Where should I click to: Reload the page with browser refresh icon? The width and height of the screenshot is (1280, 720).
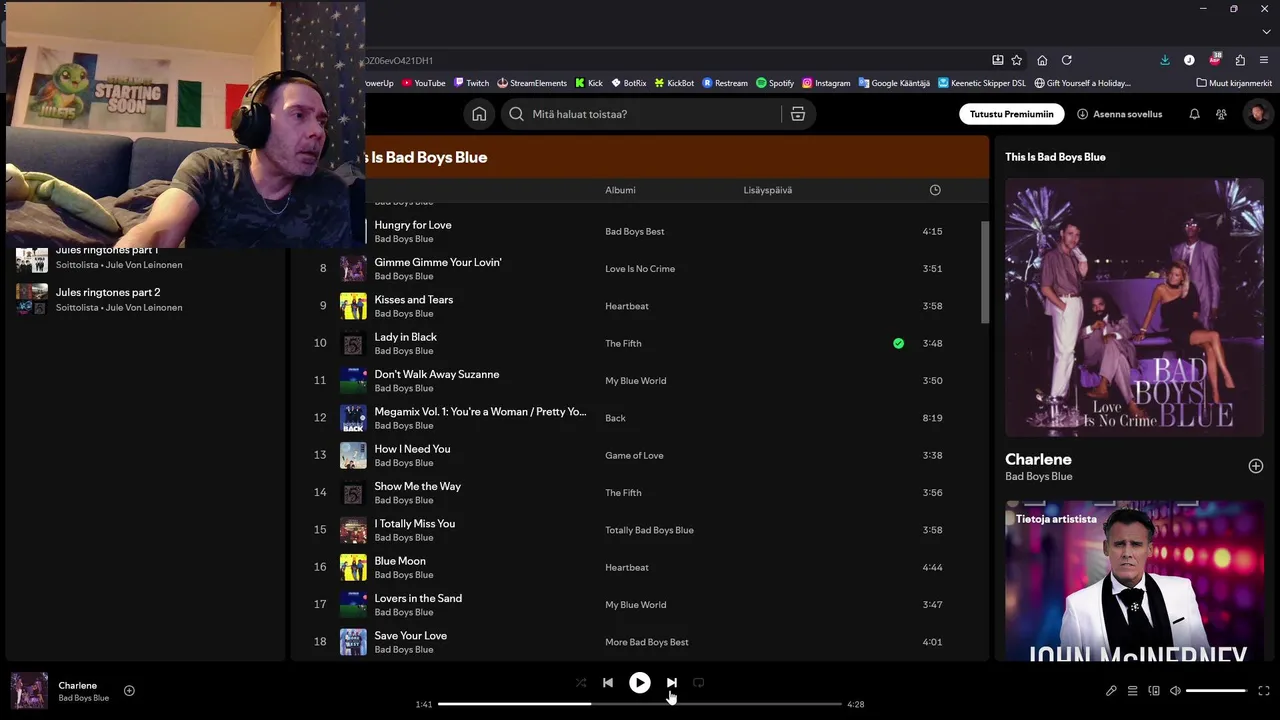(1067, 60)
